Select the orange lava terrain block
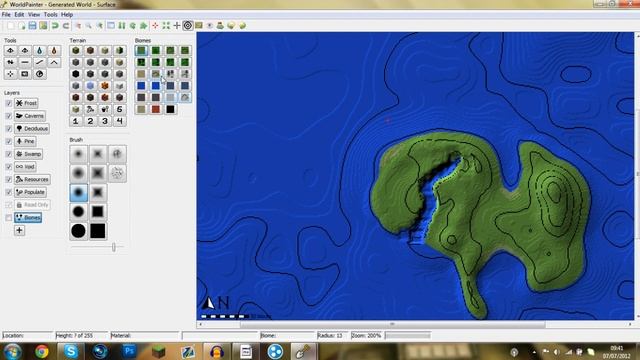640x360 pixels. tap(105, 86)
